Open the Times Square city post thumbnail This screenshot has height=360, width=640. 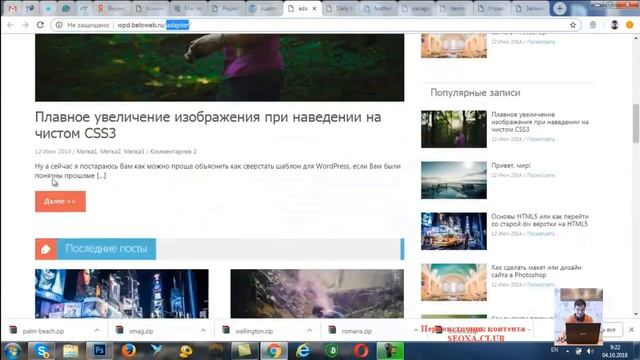pyautogui.click(x=122, y=293)
